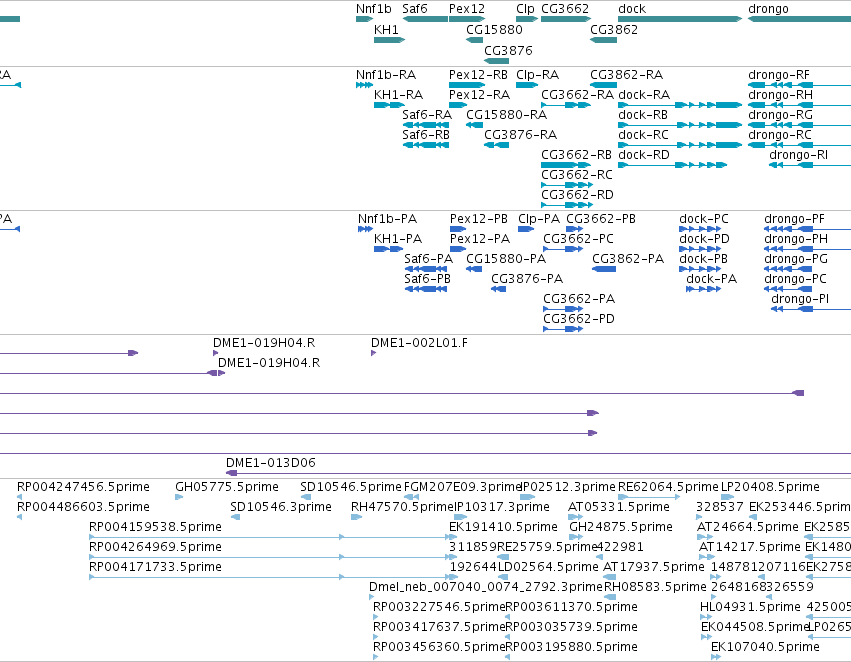The width and height of the screenshot is (851, 662).
Task: Select the CG3662-RA transcript
Action: point(566,105)
